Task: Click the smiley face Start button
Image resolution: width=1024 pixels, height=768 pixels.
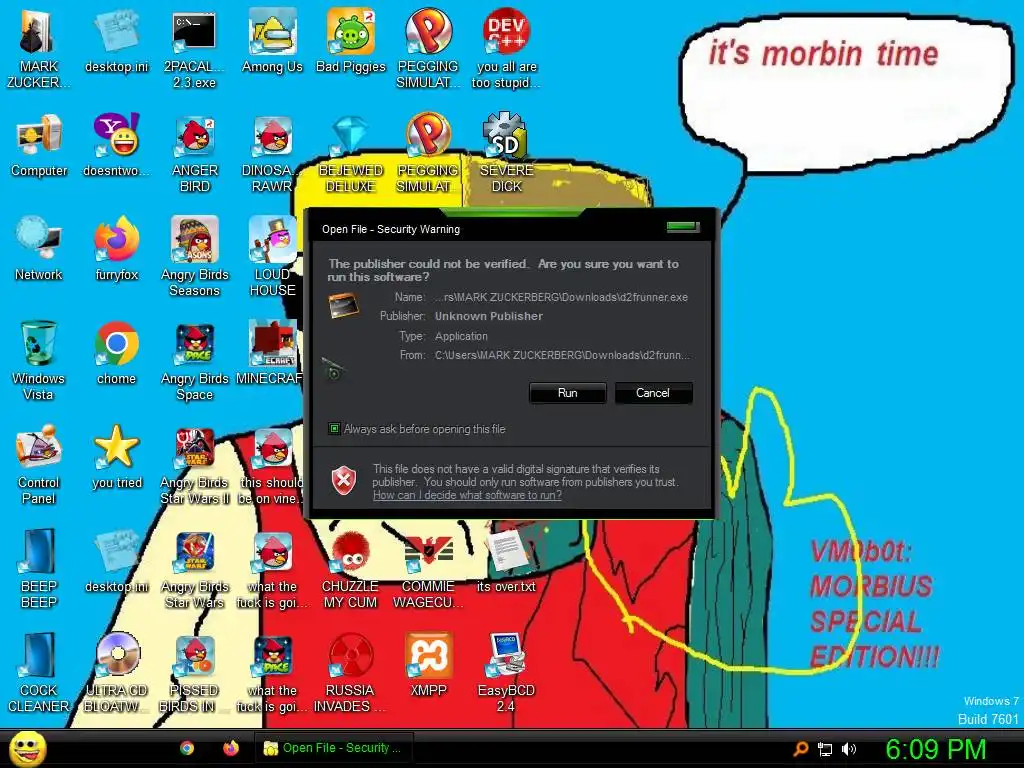Action: [x=27, y=749]
